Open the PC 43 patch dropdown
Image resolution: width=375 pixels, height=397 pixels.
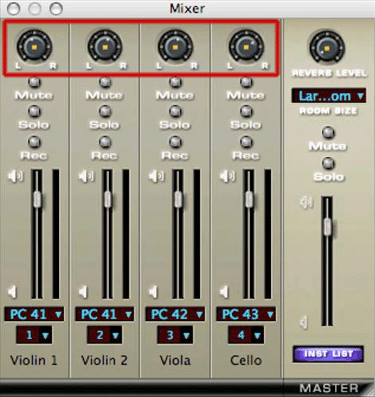[246, 314]
